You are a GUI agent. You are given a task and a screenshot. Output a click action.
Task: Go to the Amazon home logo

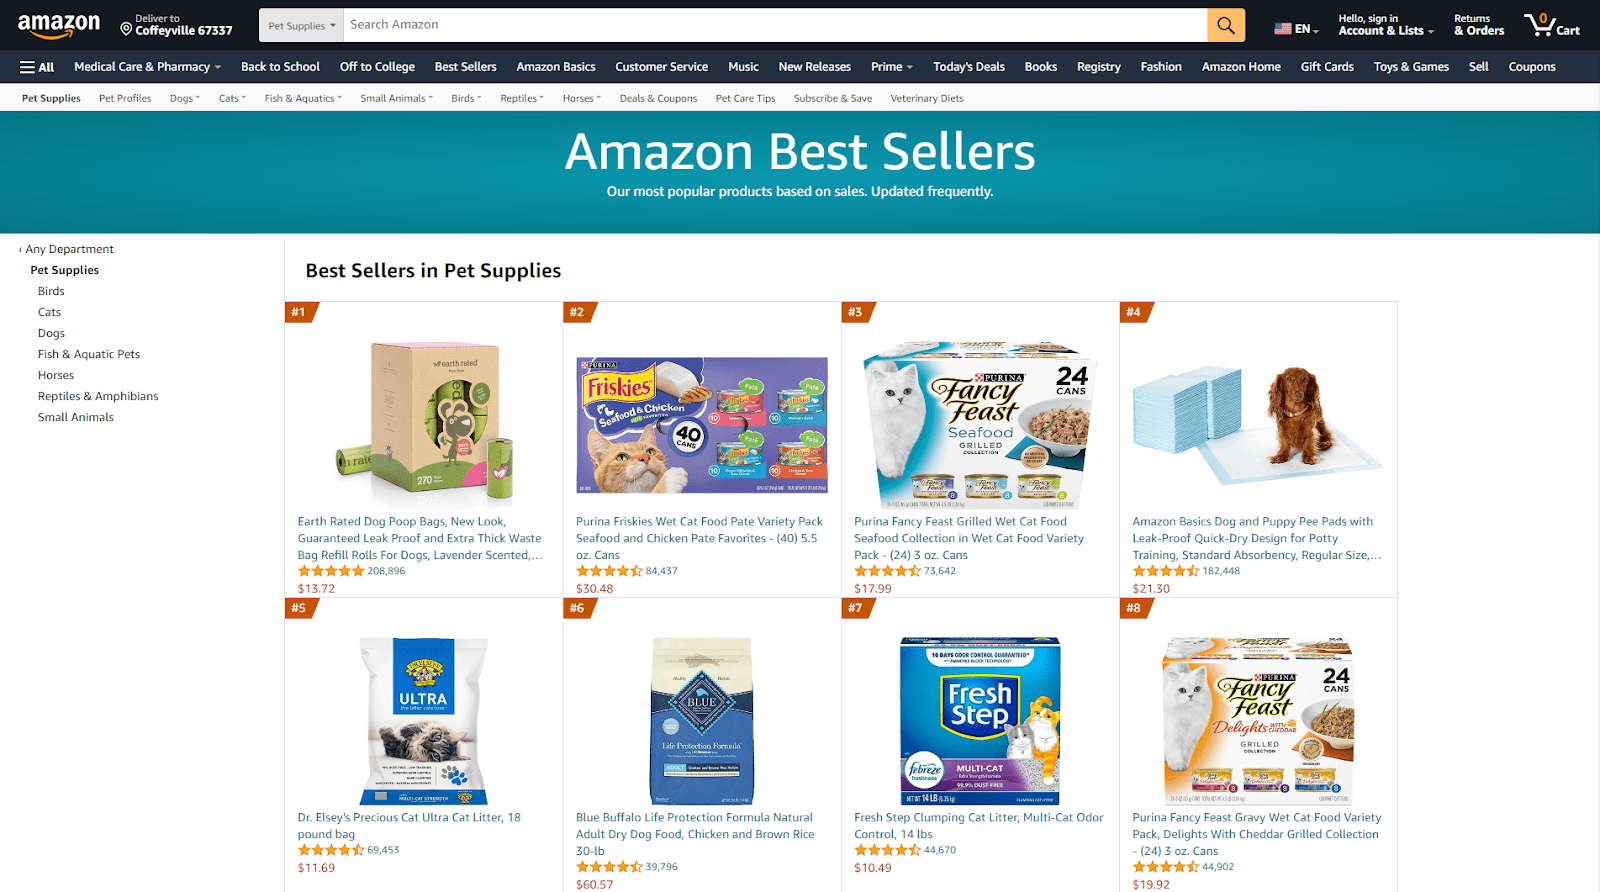pos(59,25)
